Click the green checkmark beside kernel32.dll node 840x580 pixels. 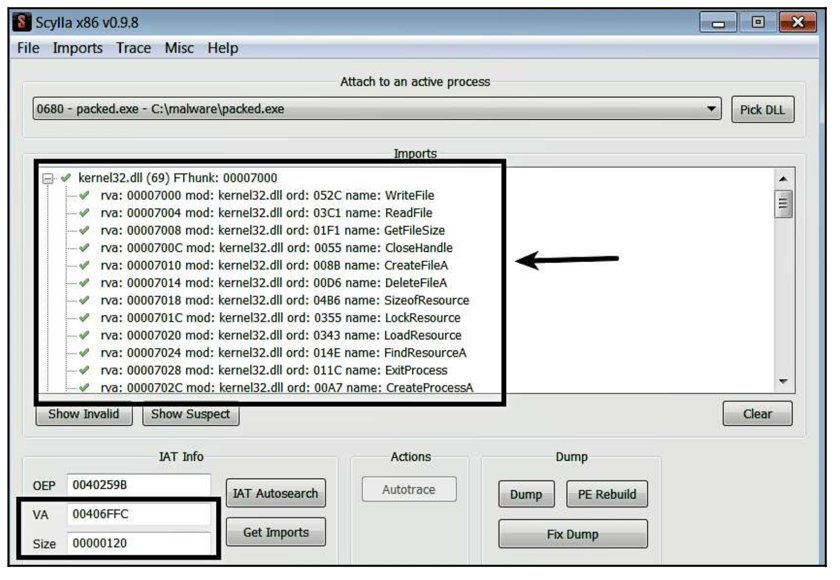65,177
